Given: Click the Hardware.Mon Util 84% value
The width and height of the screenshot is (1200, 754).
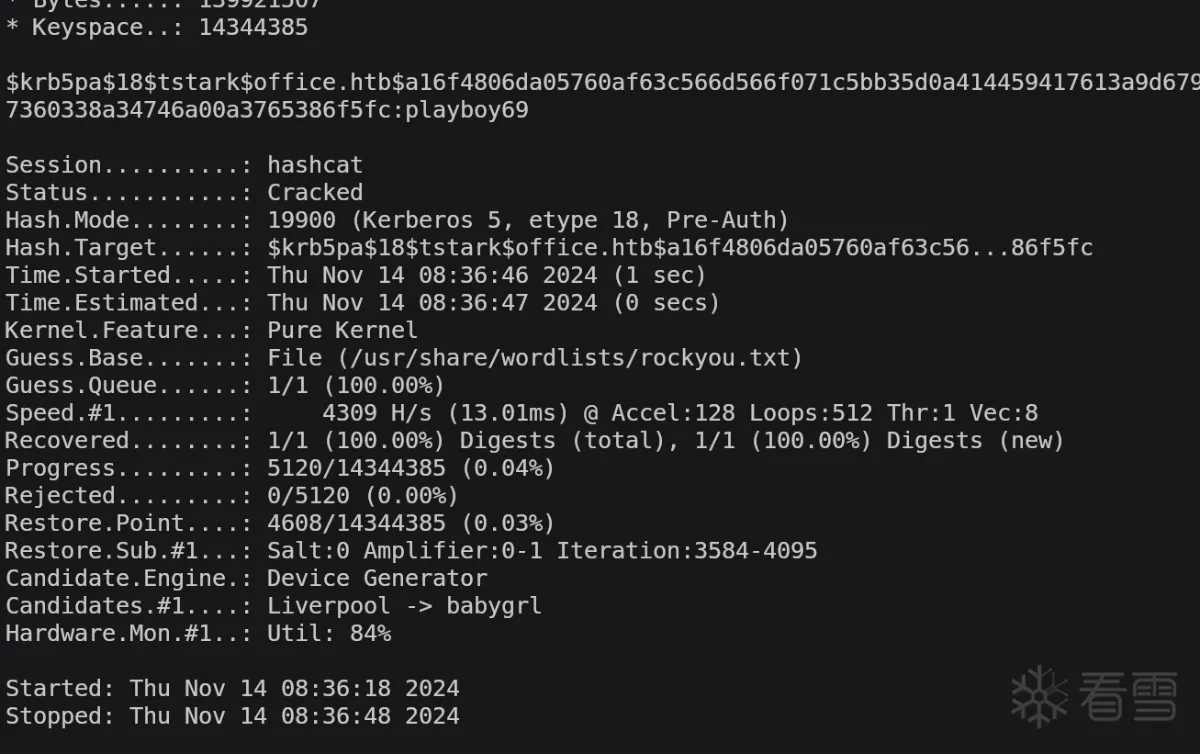Looking at the screenshot, I should [x=328, y=633].
